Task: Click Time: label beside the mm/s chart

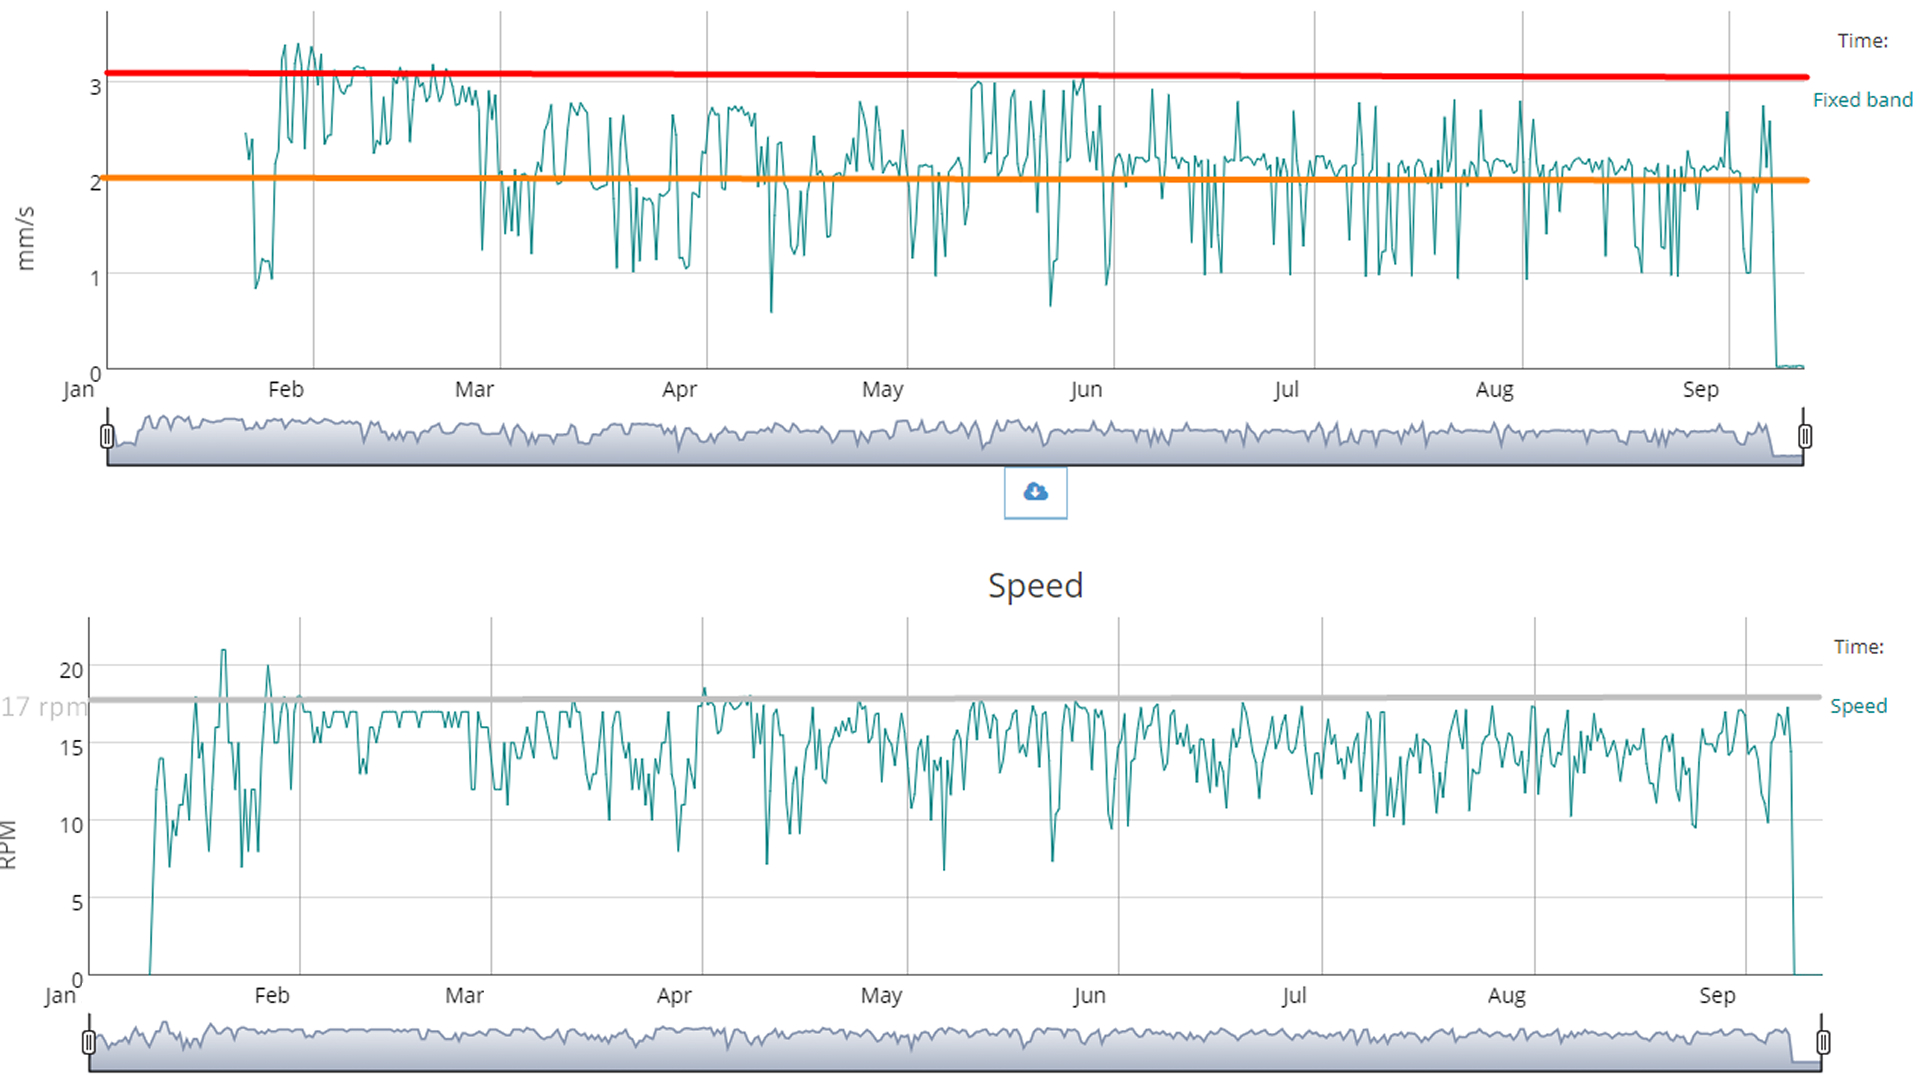Action: point(1862,41)
